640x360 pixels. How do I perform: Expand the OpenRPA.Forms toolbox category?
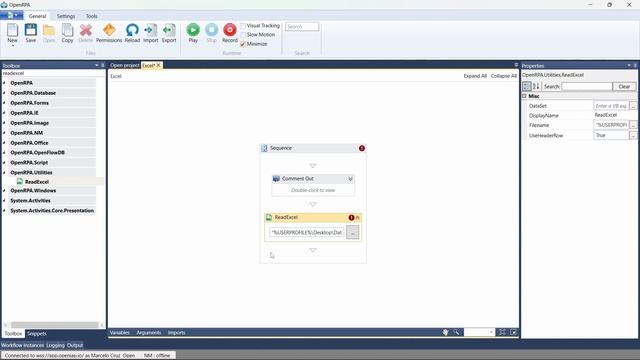point(4,103)
